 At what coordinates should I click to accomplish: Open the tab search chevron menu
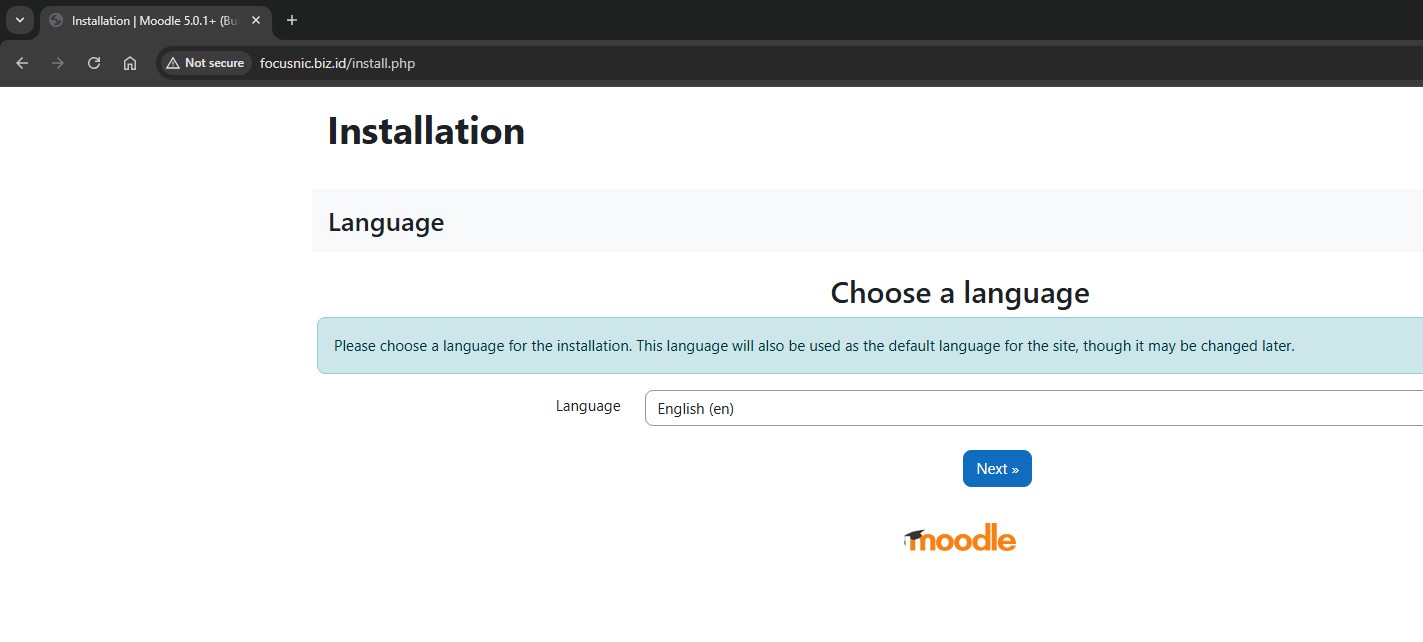tap(19, 20)
